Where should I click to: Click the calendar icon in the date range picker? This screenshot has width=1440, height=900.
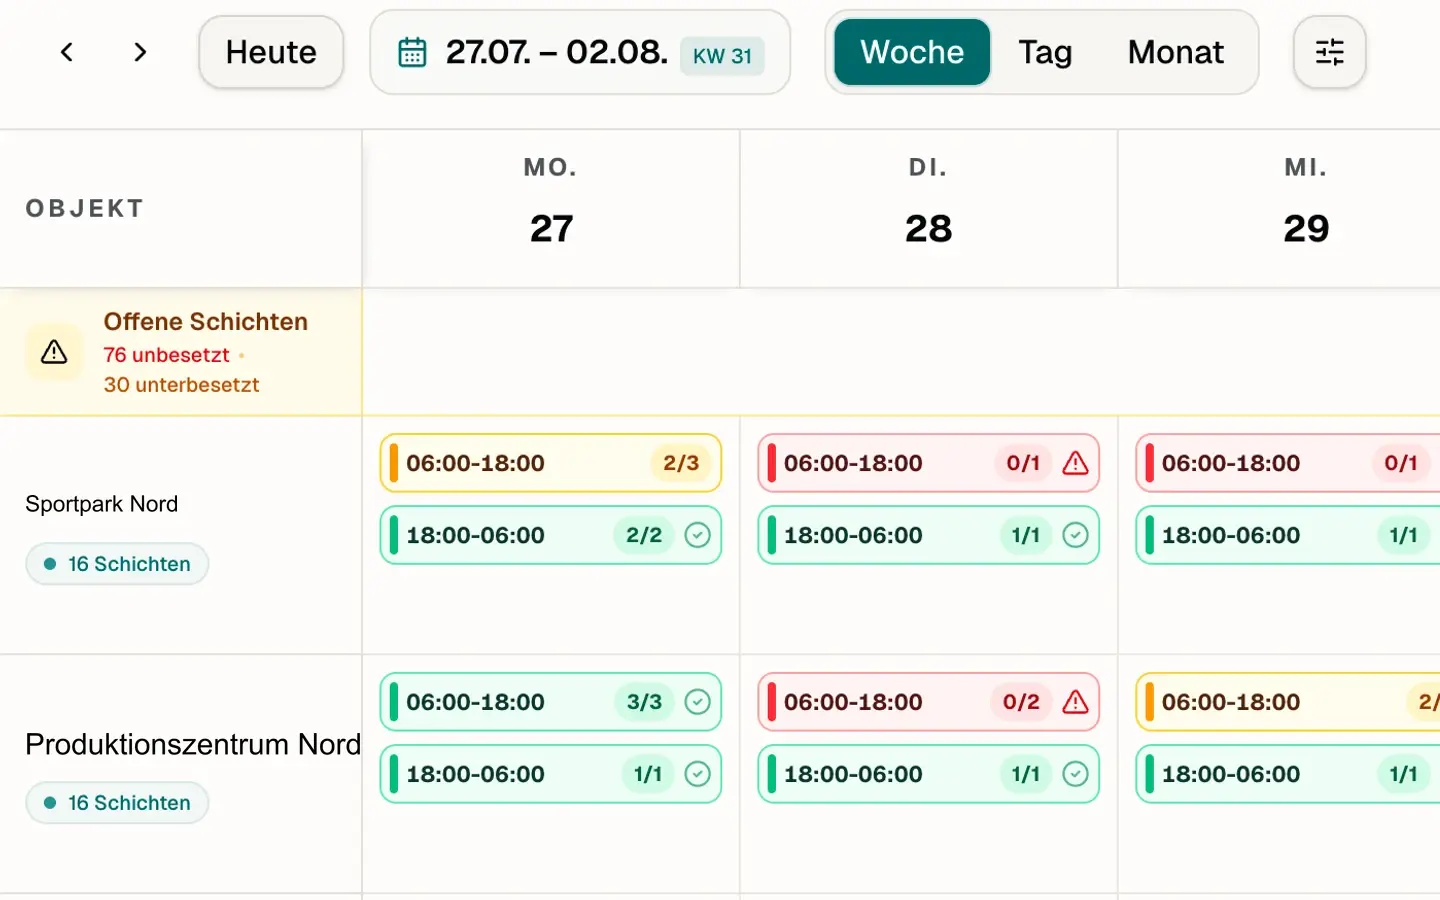coord(412,52)
